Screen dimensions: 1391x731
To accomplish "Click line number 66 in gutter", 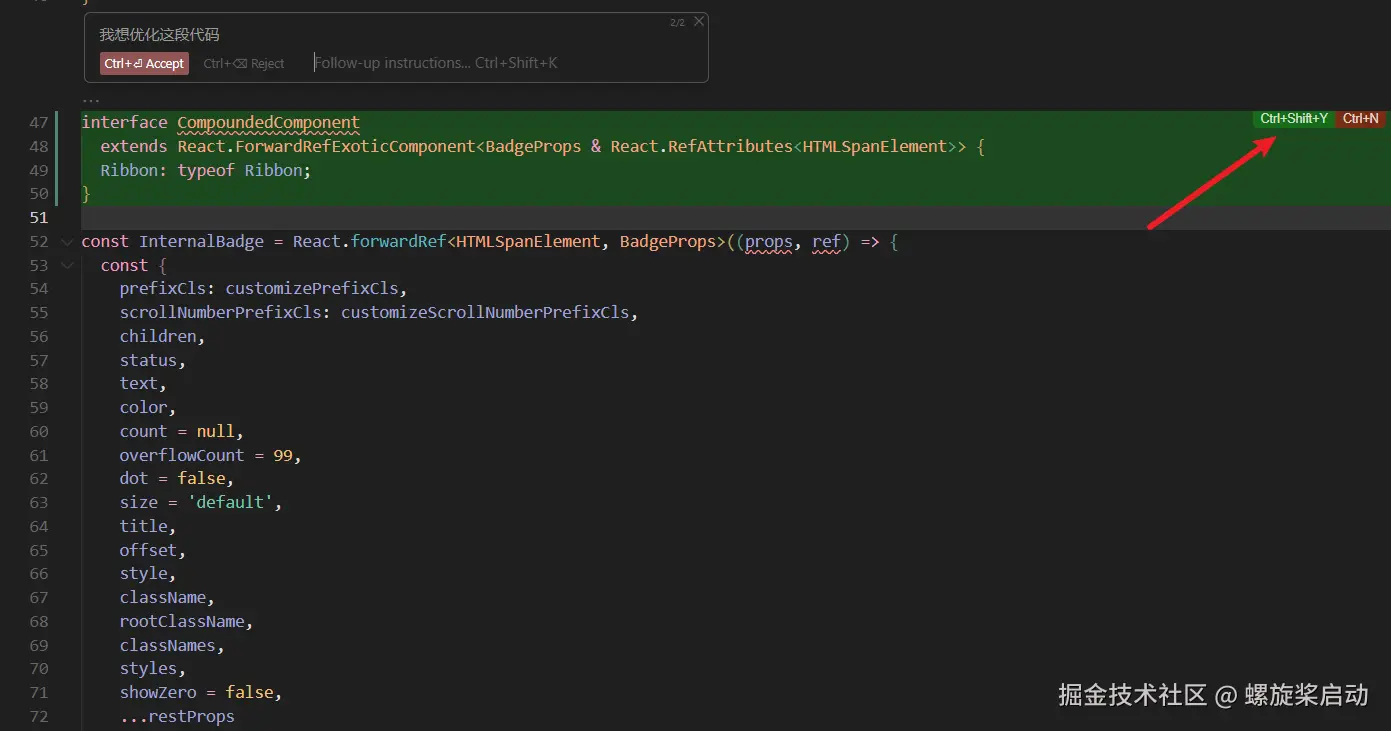I will click(39, 574).
